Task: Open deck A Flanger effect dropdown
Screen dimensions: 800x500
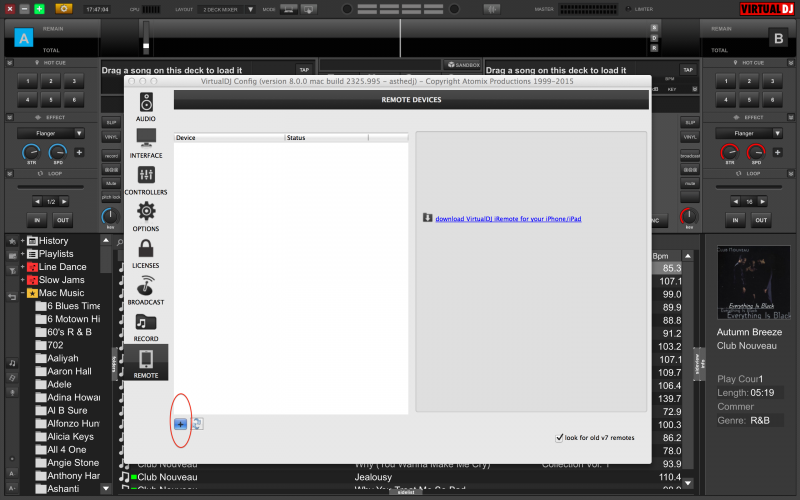Action: (x=79, y=133)
